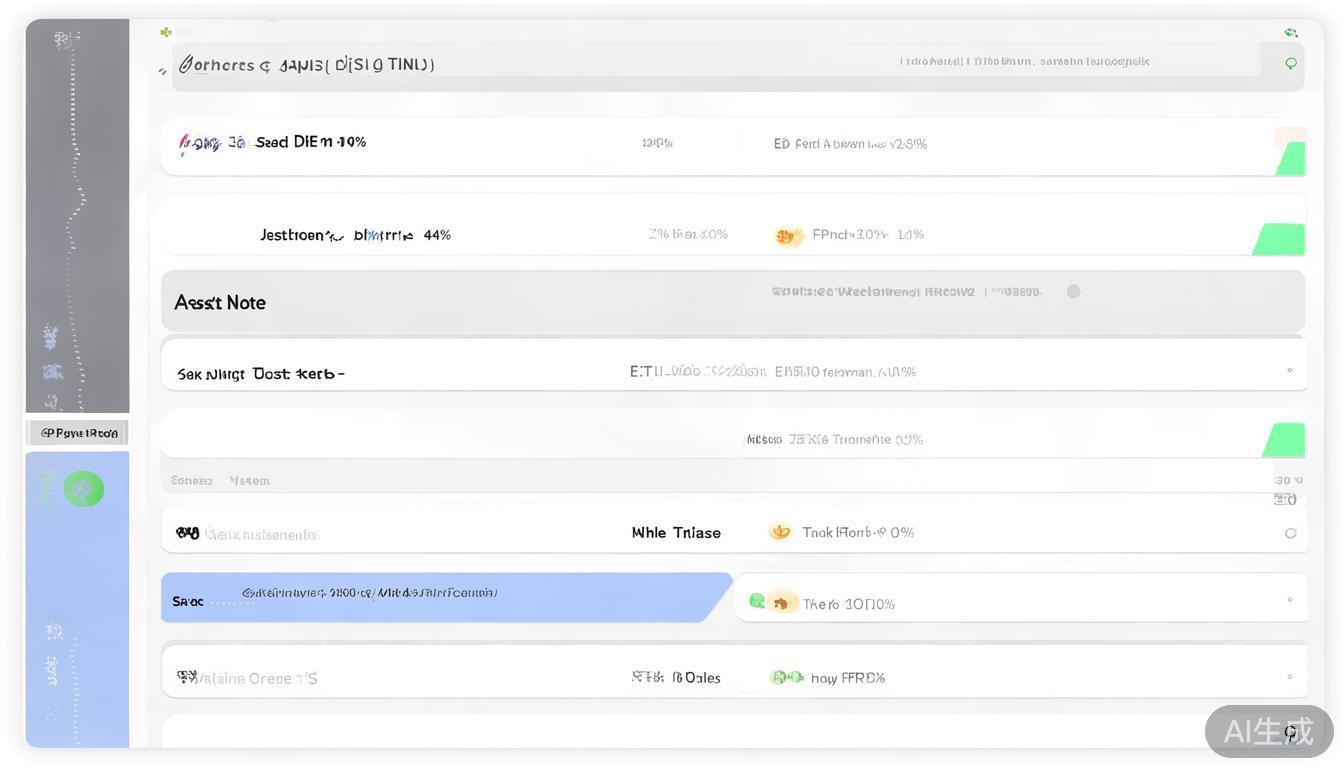Viewport: 1344px width, 768px height.
Task: Expand the 'Asst Note' section header
Action: pos(220,302)
